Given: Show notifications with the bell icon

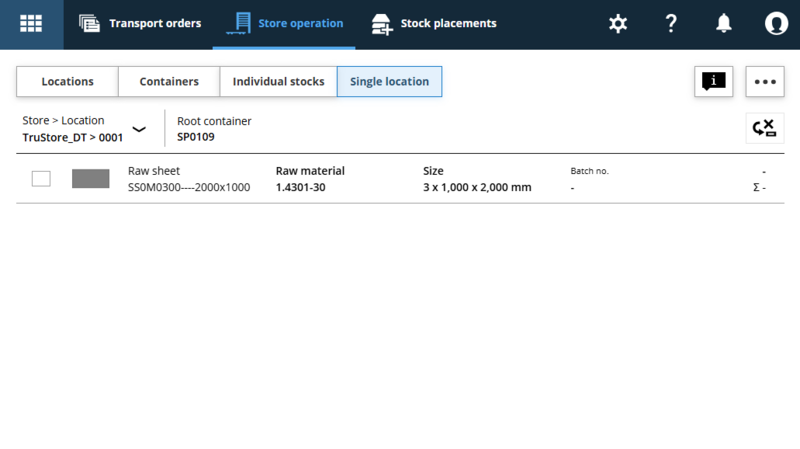Looking at the screenshot, I should point(723,23).
